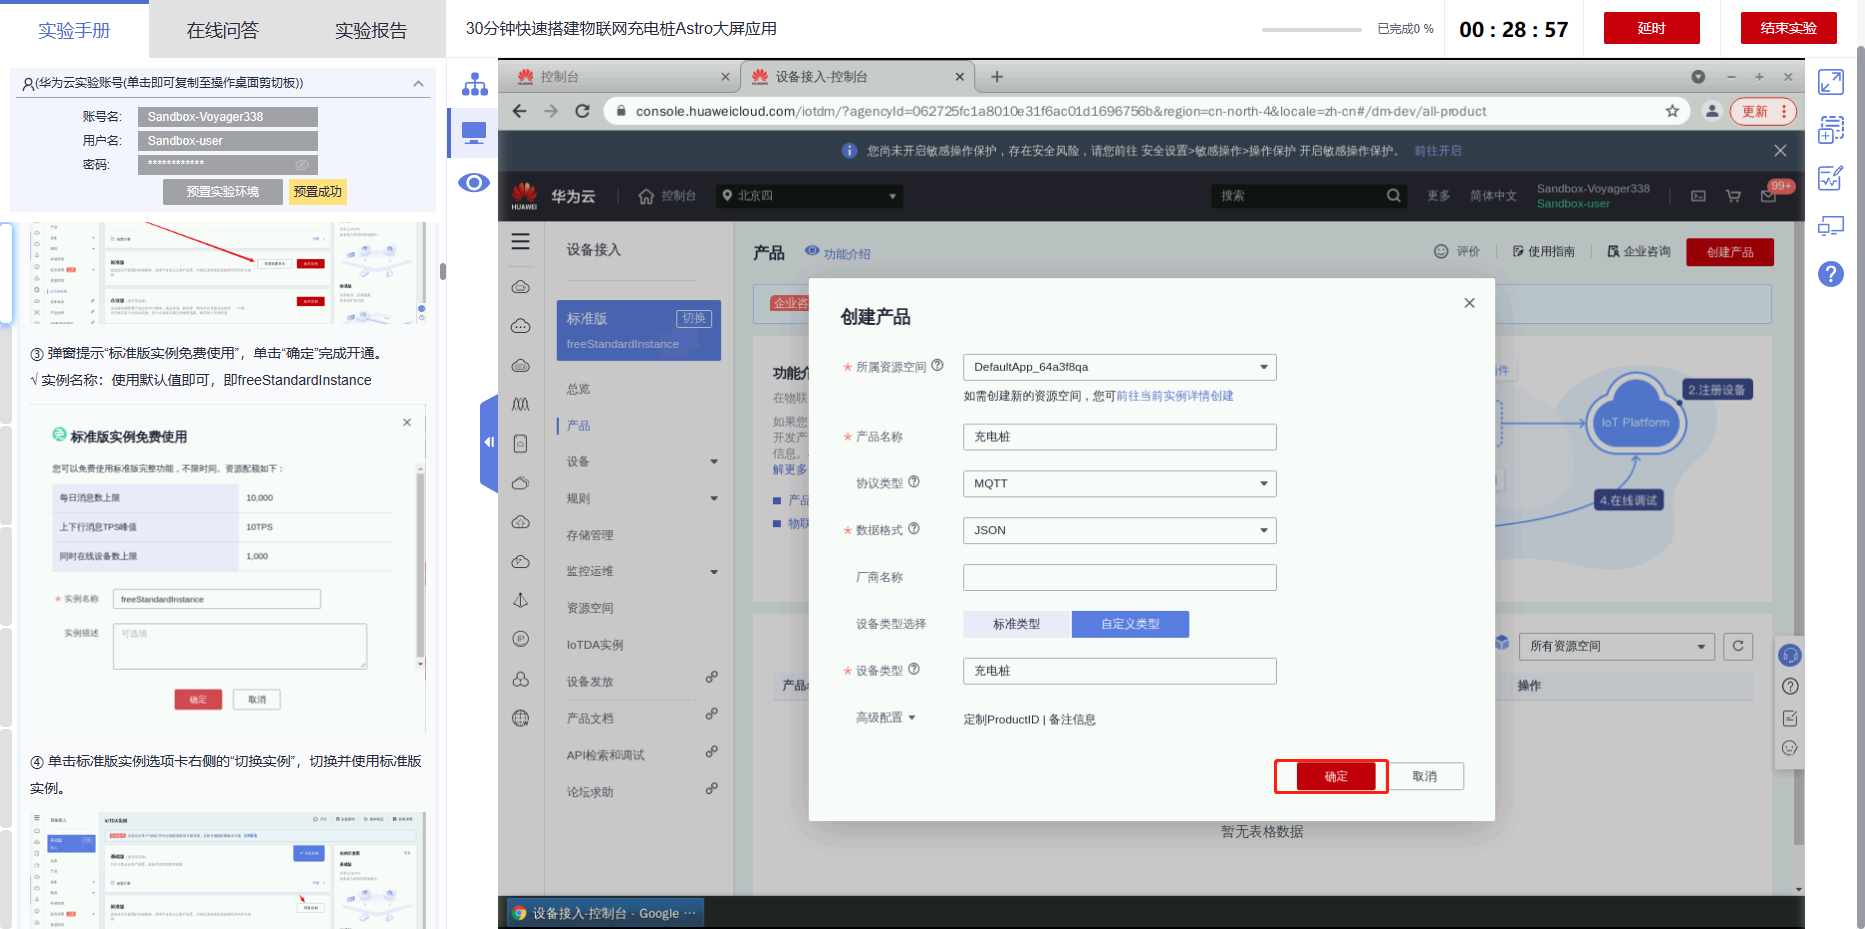Open the cloud shell terminal icon in header
Viewport: 1865px width, 929px height.
coord(1698,196)
